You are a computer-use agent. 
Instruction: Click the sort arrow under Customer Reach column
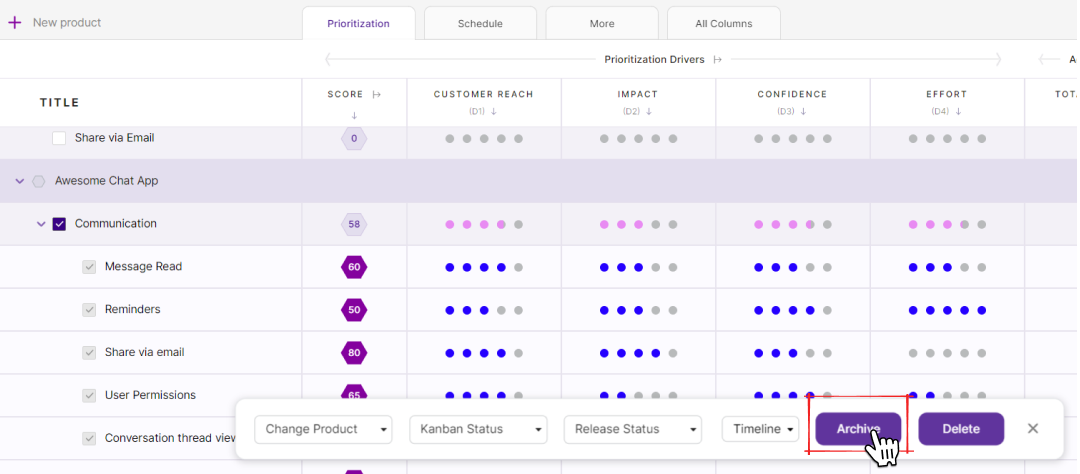493,111
